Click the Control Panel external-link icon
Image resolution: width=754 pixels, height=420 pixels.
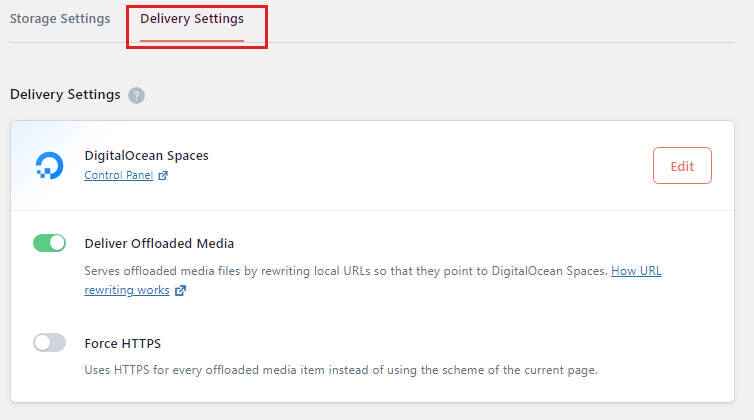(163, 176)
